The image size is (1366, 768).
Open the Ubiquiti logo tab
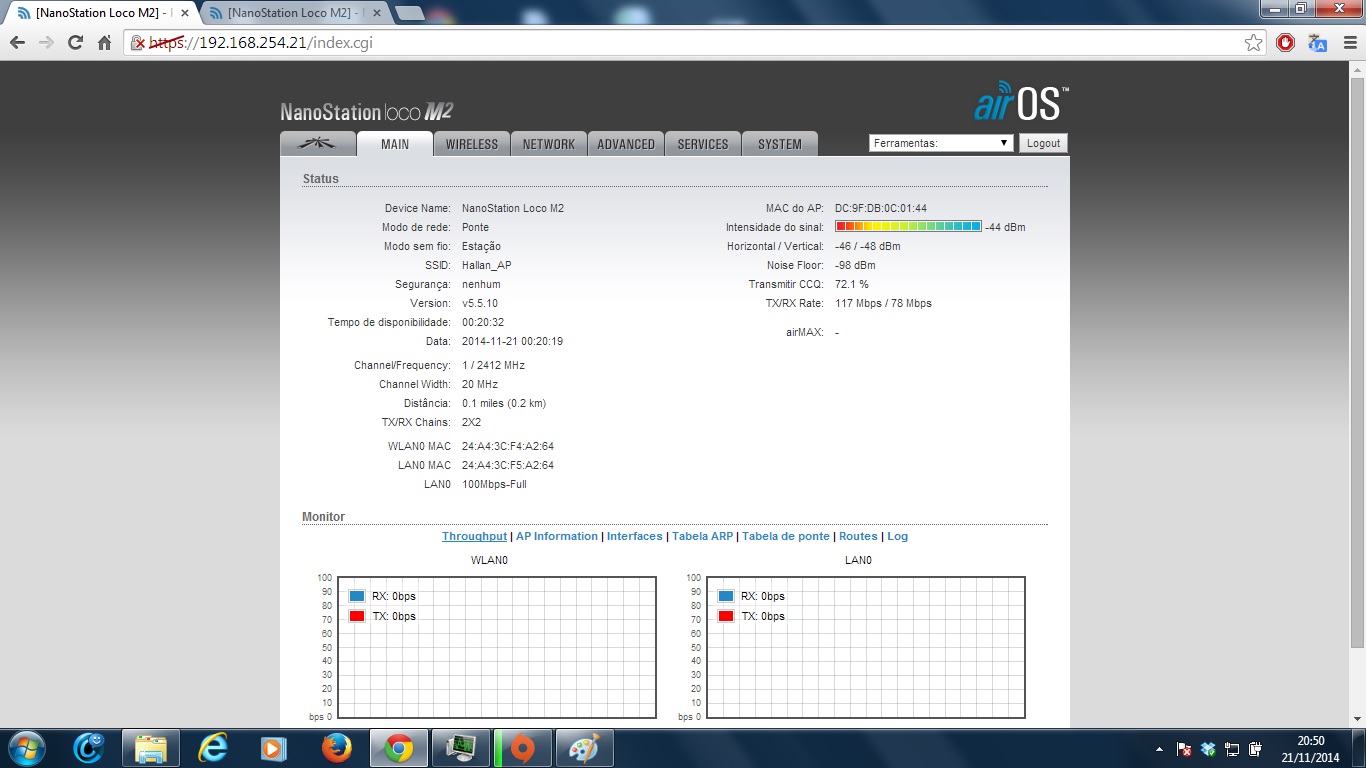[x=318, y=144]
